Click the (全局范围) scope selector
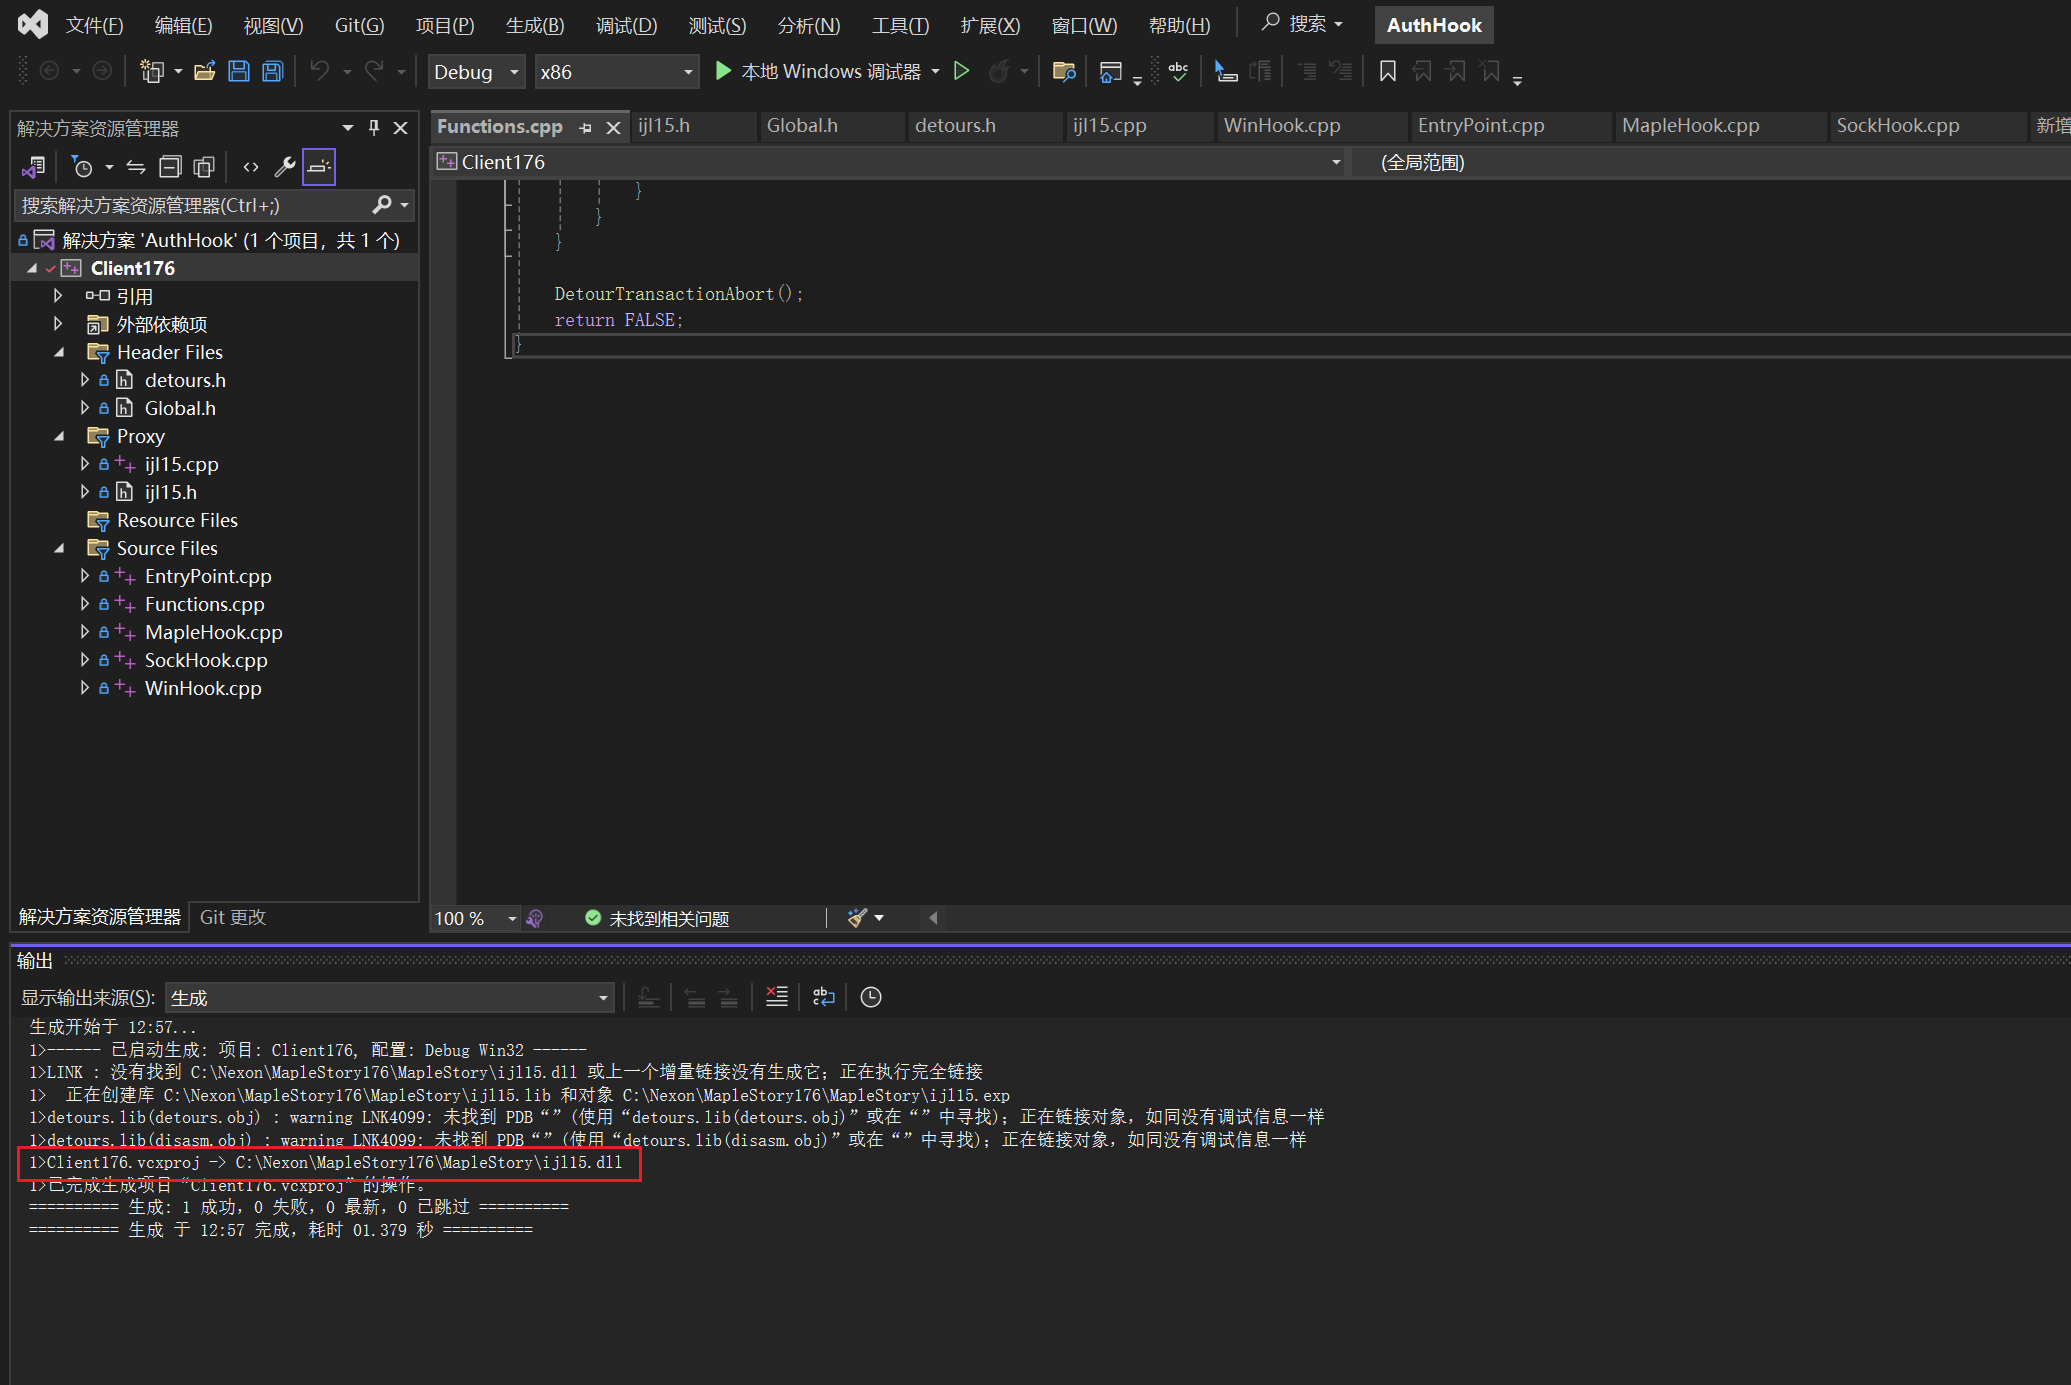This screenshot has height=1385, width=2071. point(1710,162)
